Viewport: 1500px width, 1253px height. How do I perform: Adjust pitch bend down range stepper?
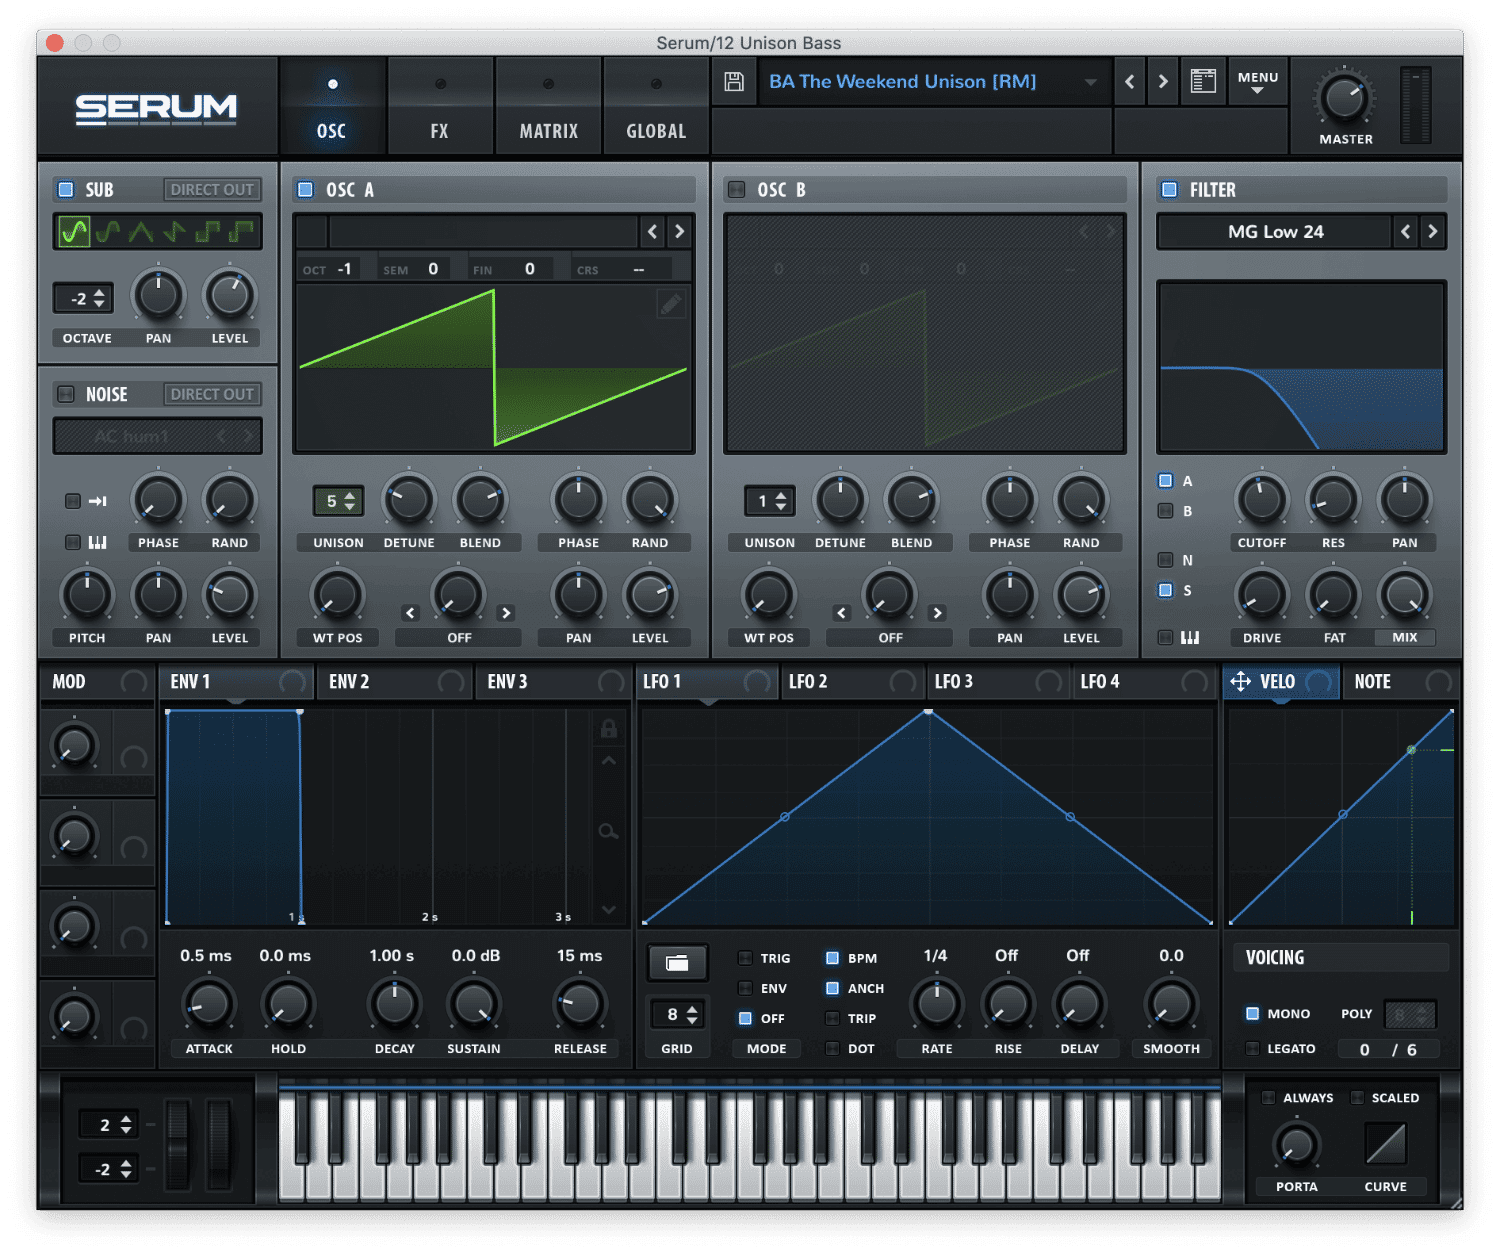(111, 1168)
